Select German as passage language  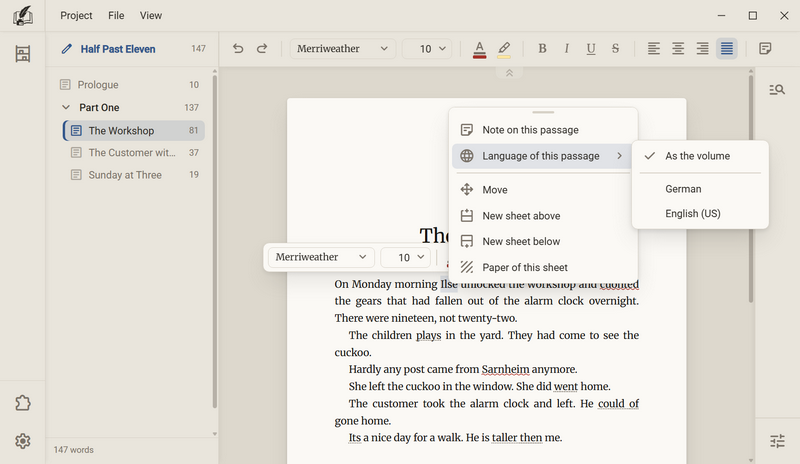click(x=700, y=189)
